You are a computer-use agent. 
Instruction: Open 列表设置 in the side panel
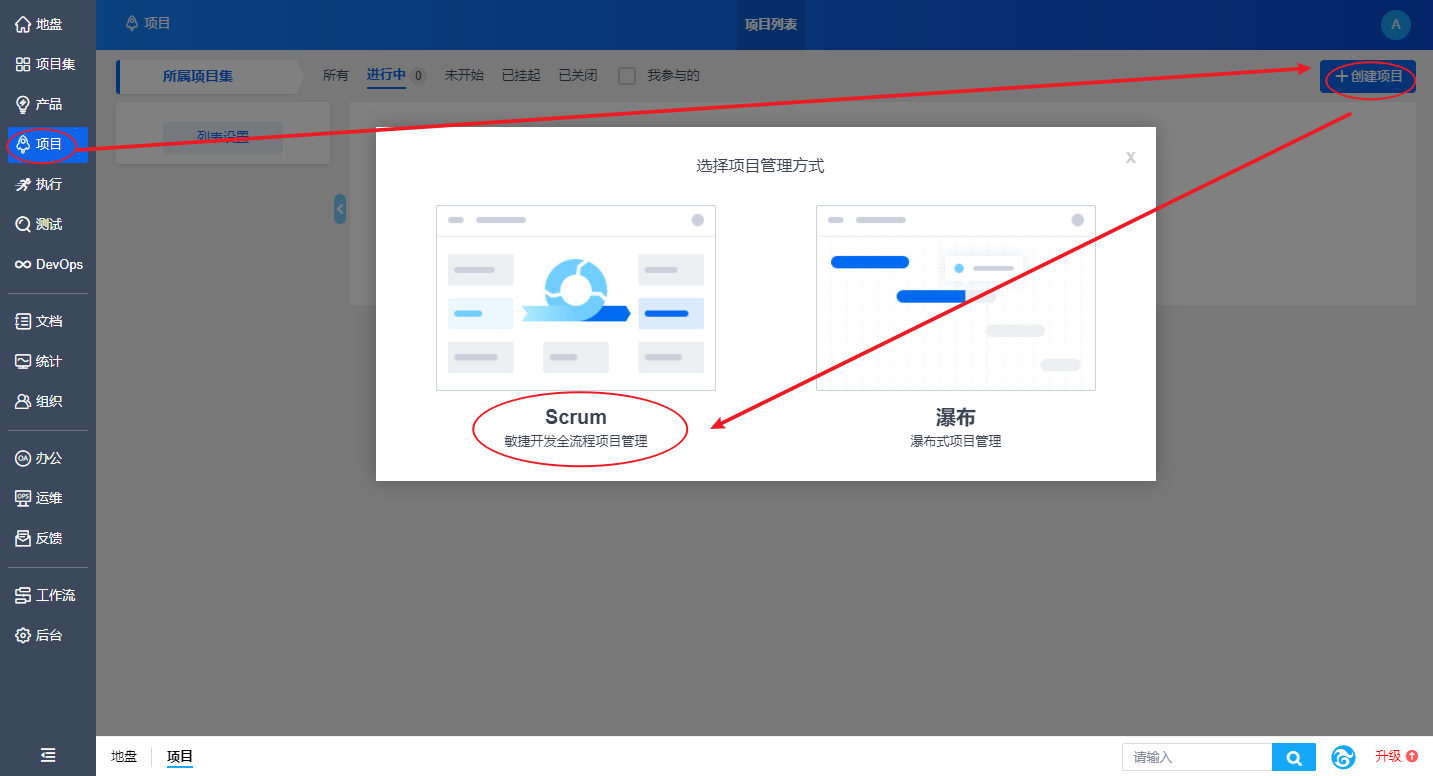[223, 137]
